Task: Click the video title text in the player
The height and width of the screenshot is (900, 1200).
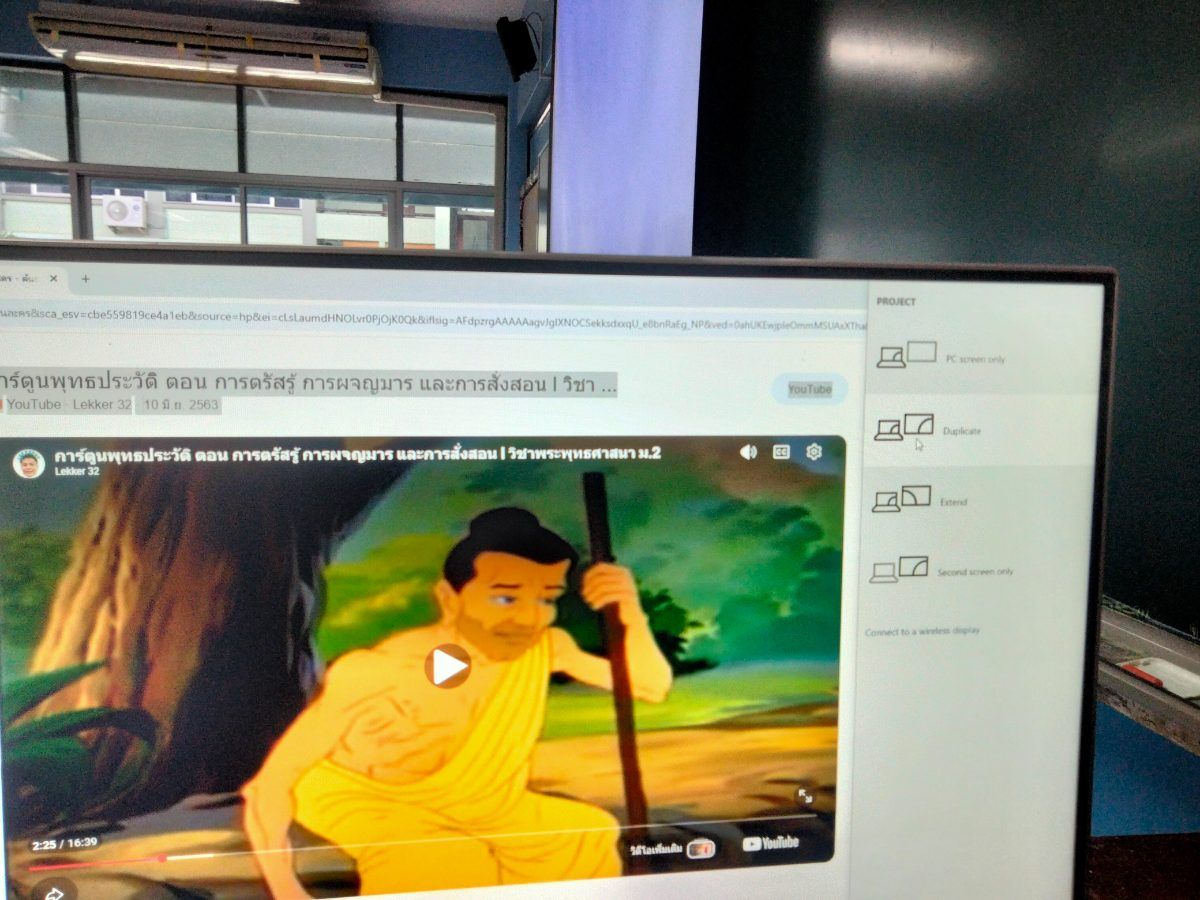Action: point(358,455)
